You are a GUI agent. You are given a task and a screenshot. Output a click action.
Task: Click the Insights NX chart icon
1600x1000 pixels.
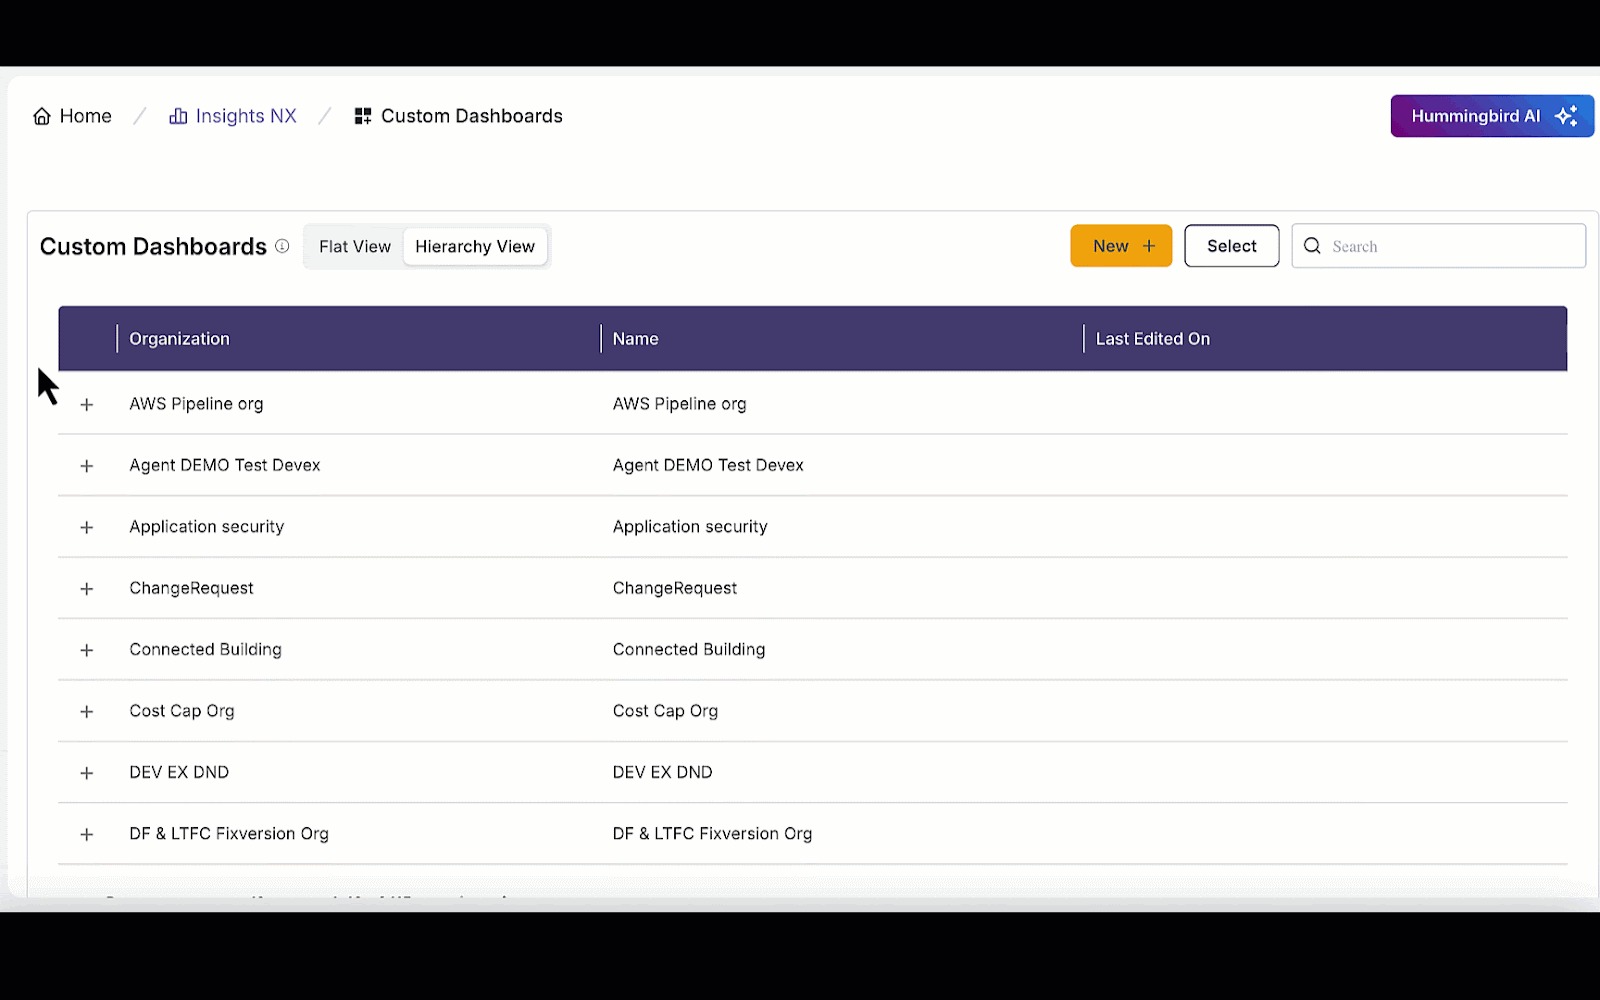tap(178, 116)
